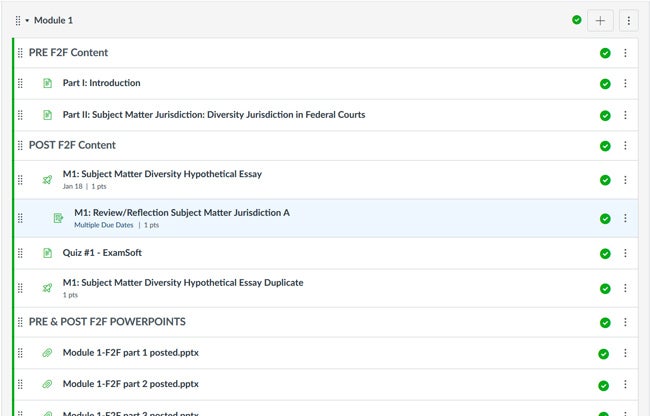Click drag handle for part 1 posted.pptx
Screen dimensions: 650x416
coord(20,353)
